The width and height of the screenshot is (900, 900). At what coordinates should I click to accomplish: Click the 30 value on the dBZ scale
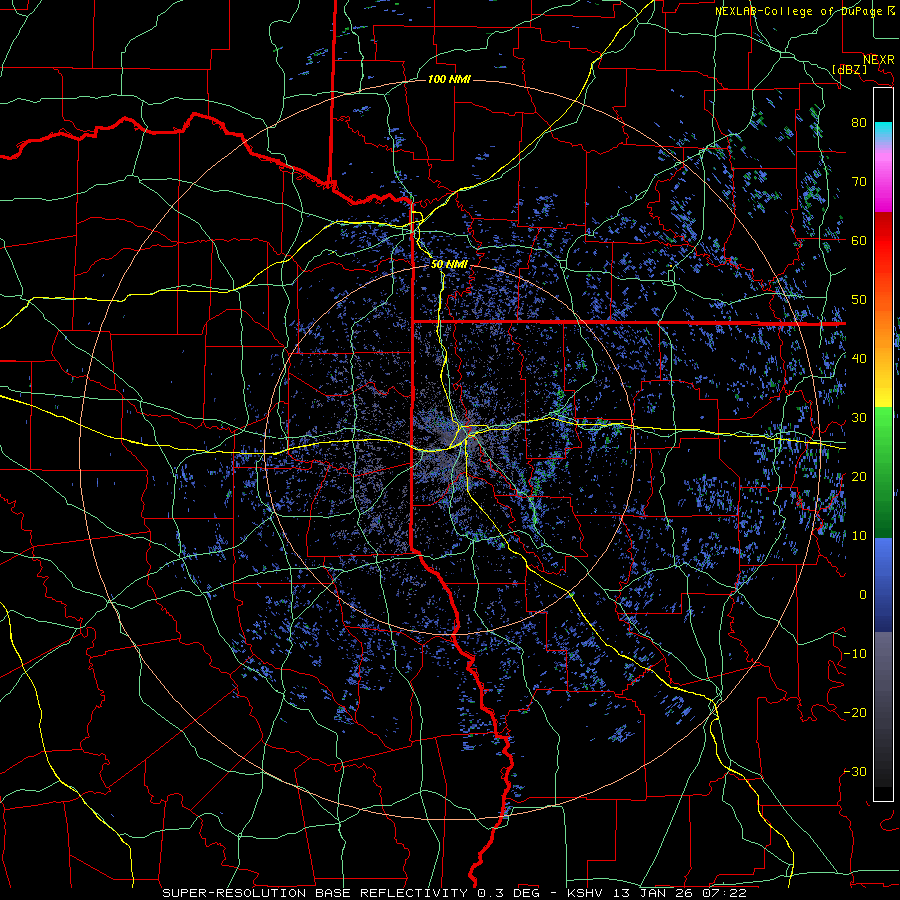(x=859, y=417)
